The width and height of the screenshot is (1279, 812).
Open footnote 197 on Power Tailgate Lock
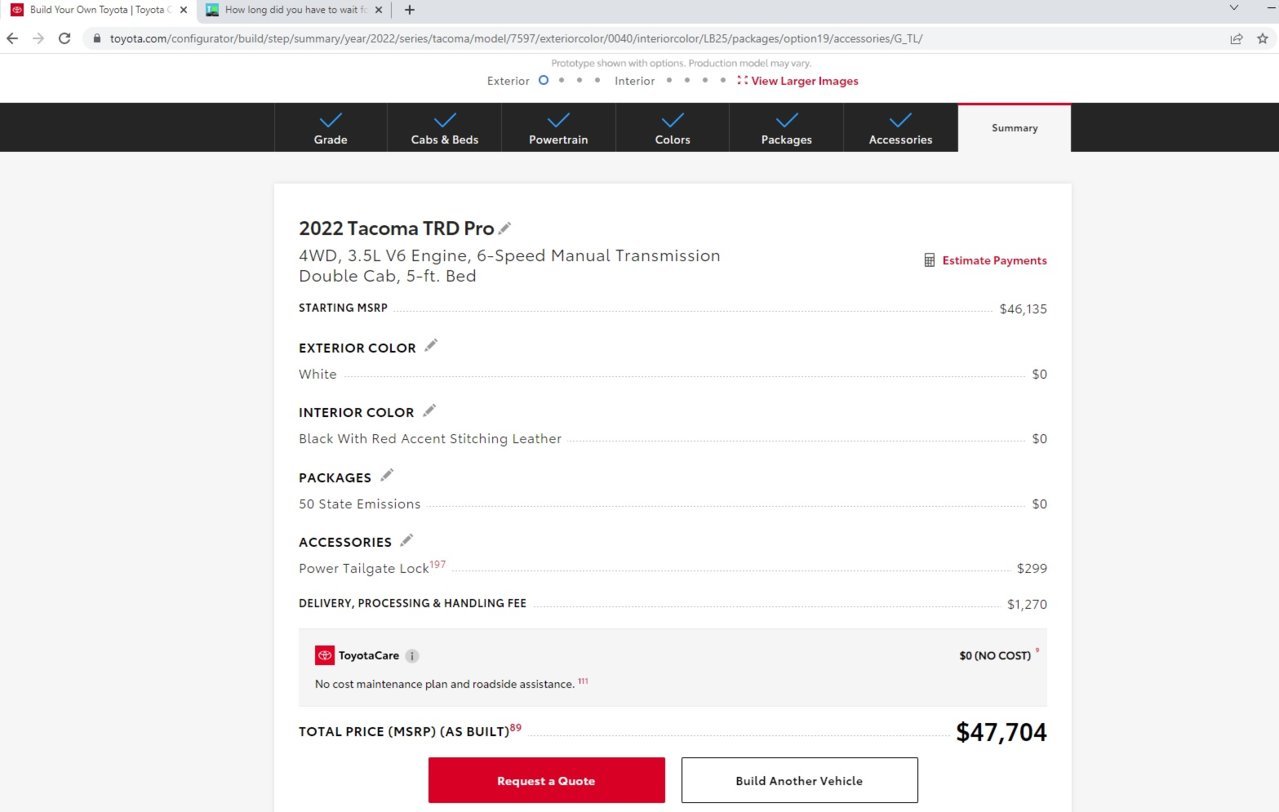coord(438,564)
